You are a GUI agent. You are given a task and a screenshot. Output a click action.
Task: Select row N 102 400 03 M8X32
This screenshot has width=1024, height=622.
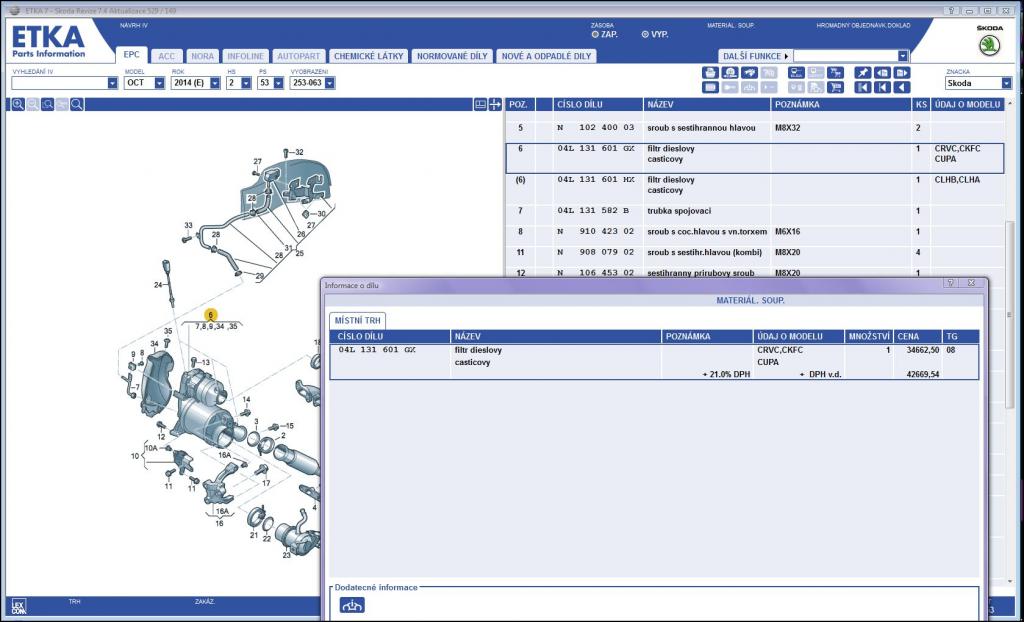point(756,128)
